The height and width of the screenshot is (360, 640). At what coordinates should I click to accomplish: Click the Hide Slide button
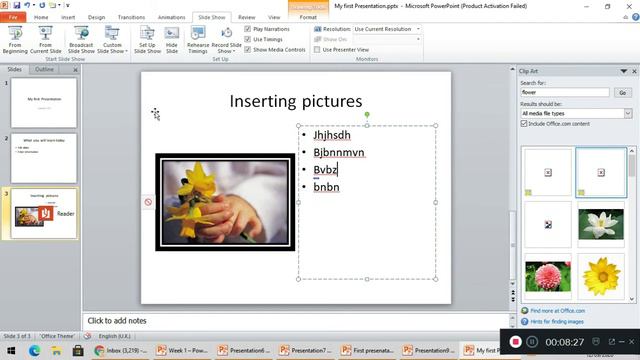[x=172, y=40]
